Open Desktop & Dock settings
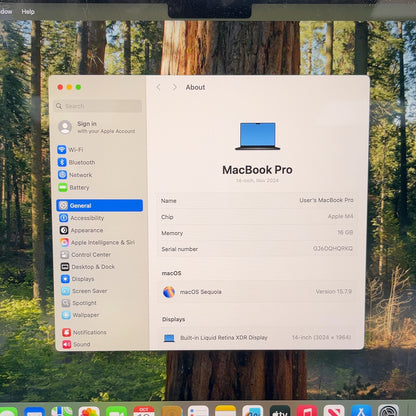Screen dimensions: 416x416 [x=88, y=267]
